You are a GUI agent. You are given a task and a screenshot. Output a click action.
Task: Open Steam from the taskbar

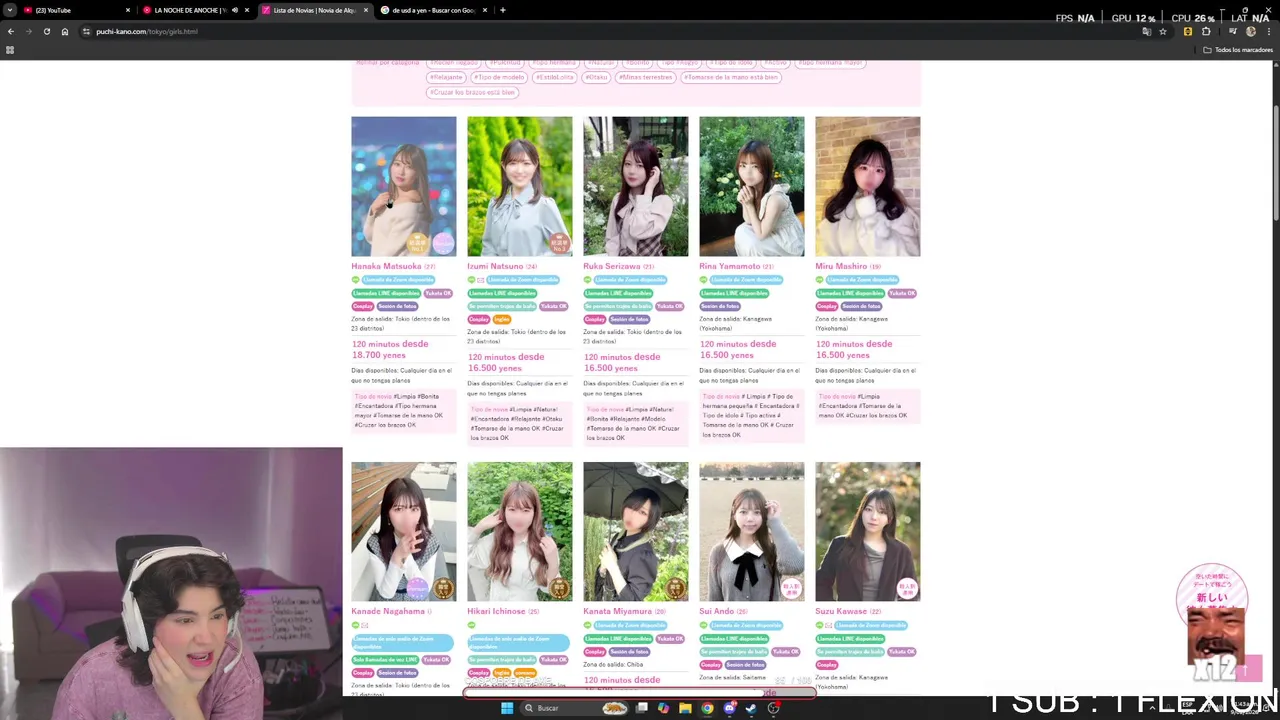[751, 708]
